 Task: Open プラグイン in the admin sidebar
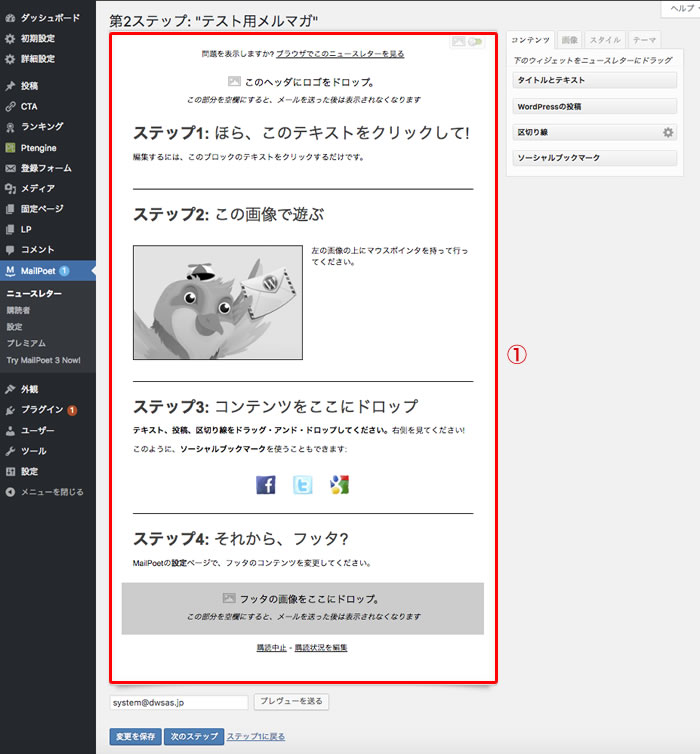42,410
